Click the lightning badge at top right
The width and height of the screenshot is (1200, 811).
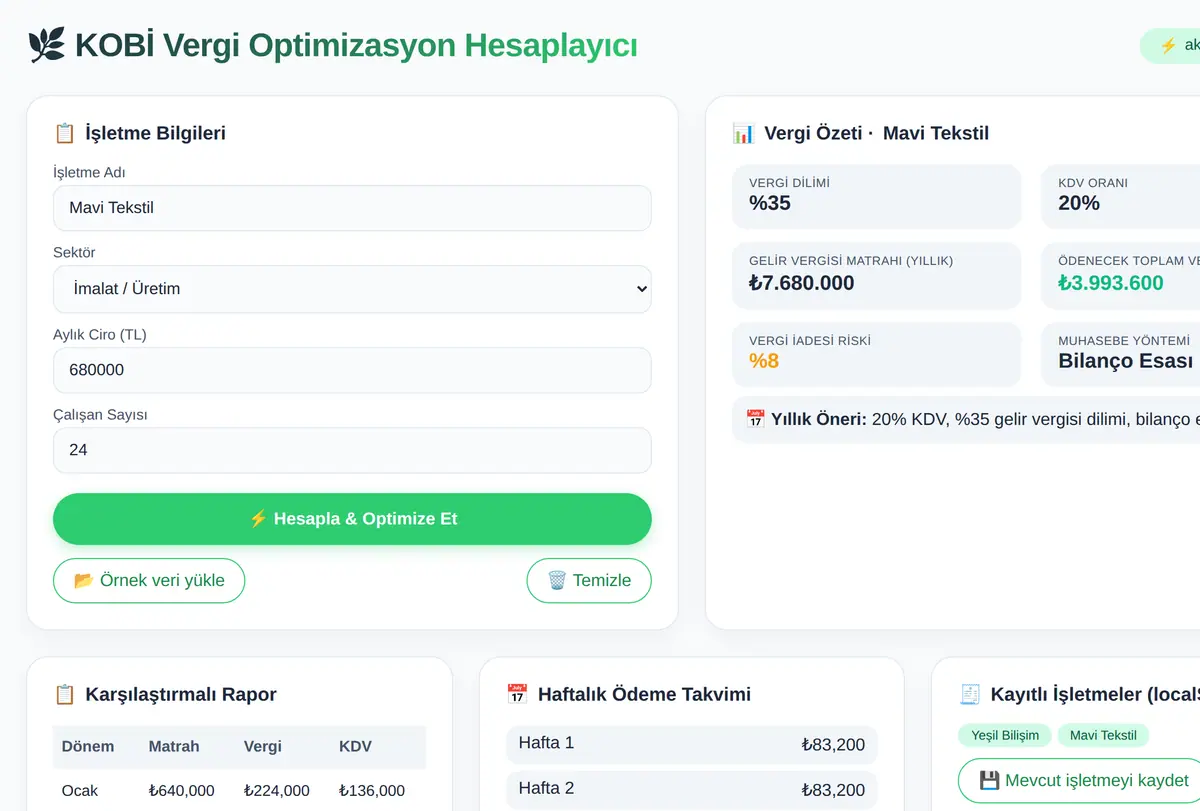[x=1172, y=45]
